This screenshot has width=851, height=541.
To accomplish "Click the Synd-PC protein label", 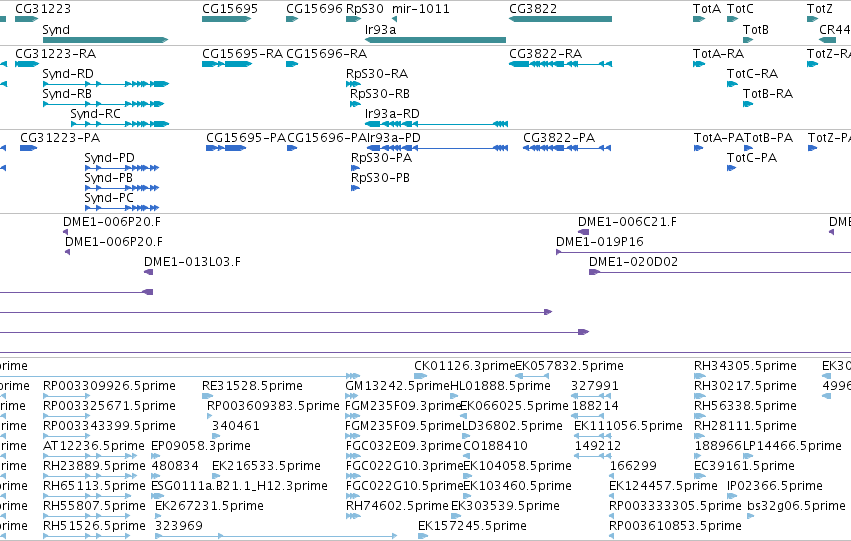I will (109, 198).
